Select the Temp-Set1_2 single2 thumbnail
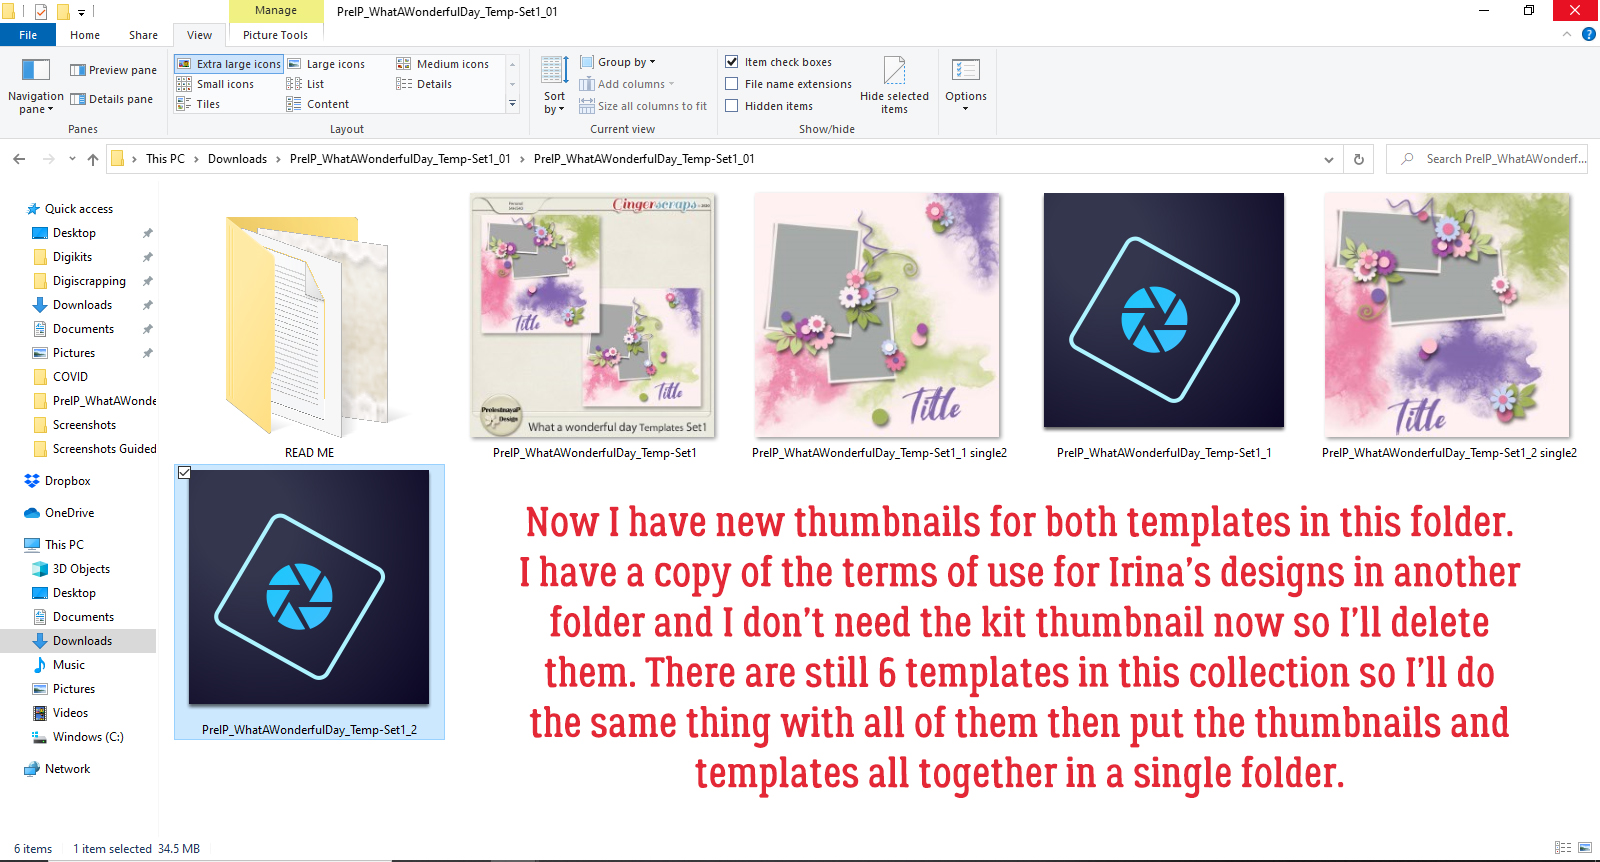Image resolution: width=1600 pixels, height=862 pixels. (1448, 327)
